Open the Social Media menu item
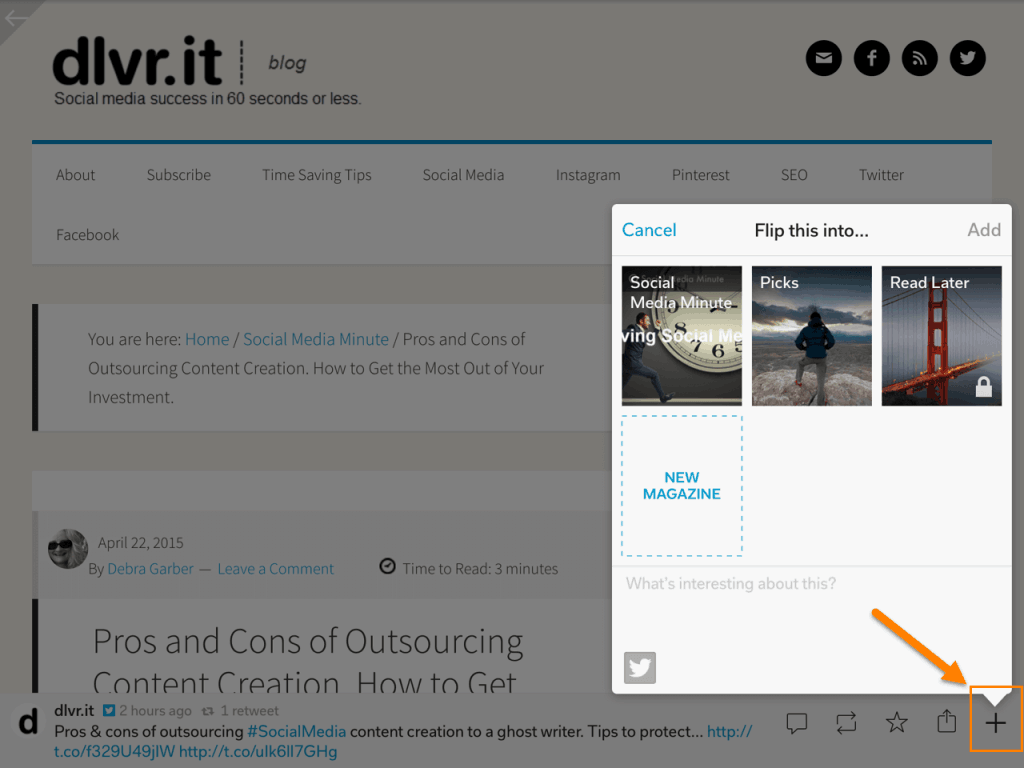The image size is (1024, 768). click(x=463, y=175)
